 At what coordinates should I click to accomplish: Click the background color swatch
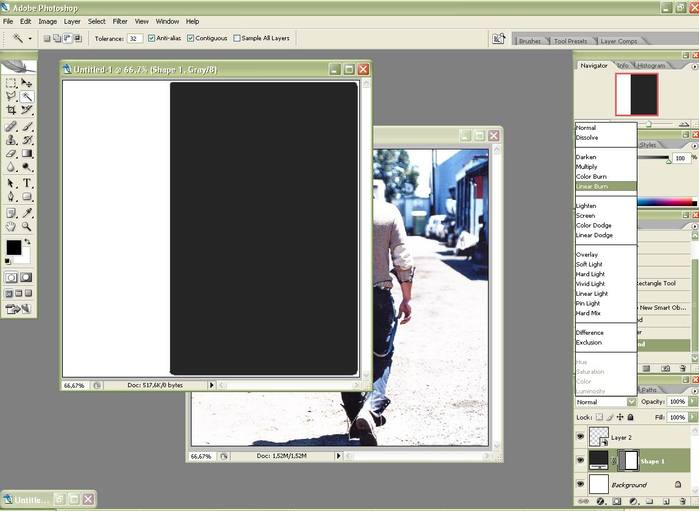click(x=25, y=257)
